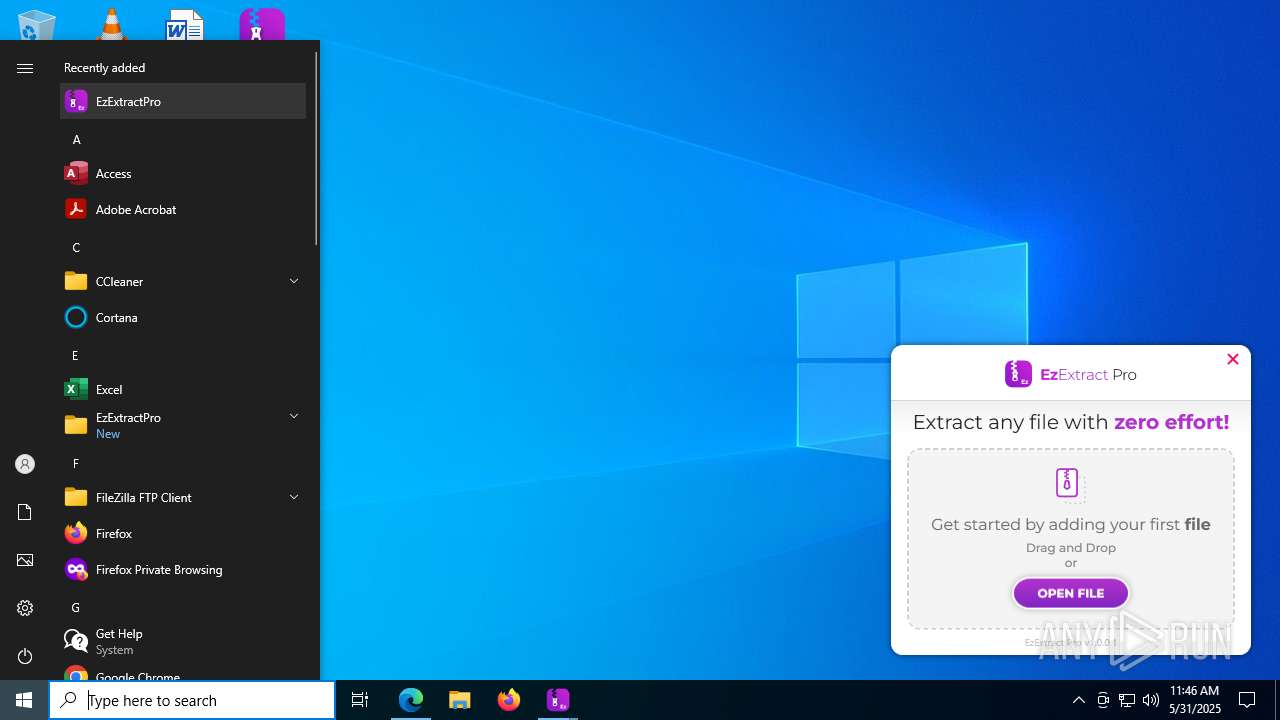The image size is (1280, 720).
Task: Click the Start menu app list scrollbar
Action: point(317,150)
